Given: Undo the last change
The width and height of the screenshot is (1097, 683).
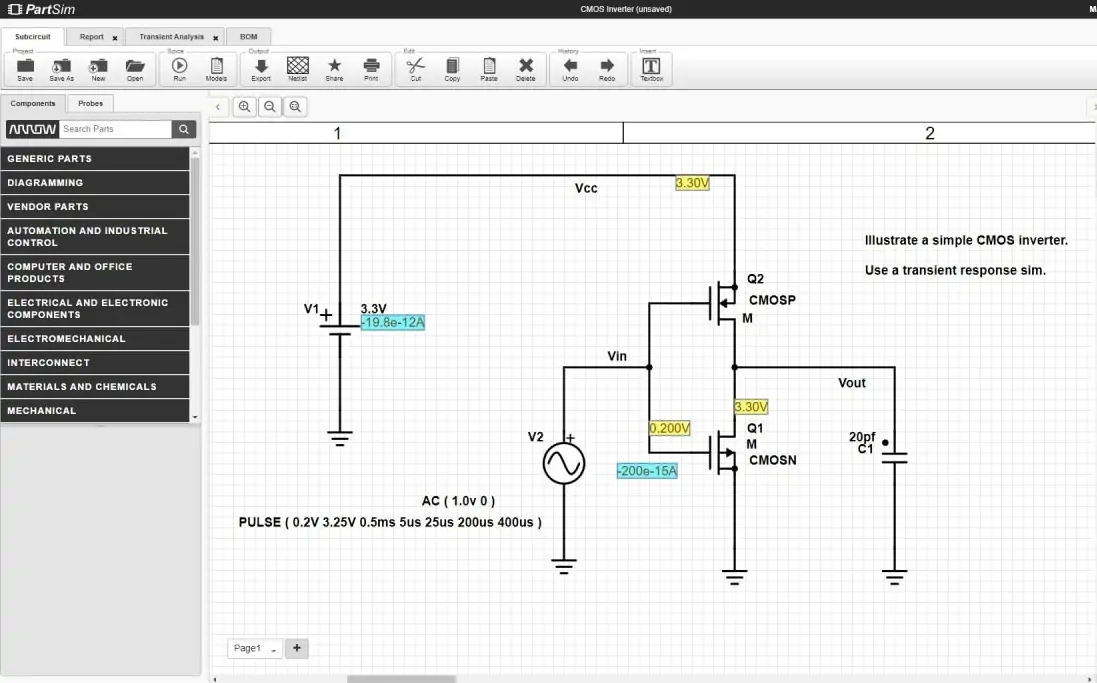Looking at the screenshot, I should [570, 68].
